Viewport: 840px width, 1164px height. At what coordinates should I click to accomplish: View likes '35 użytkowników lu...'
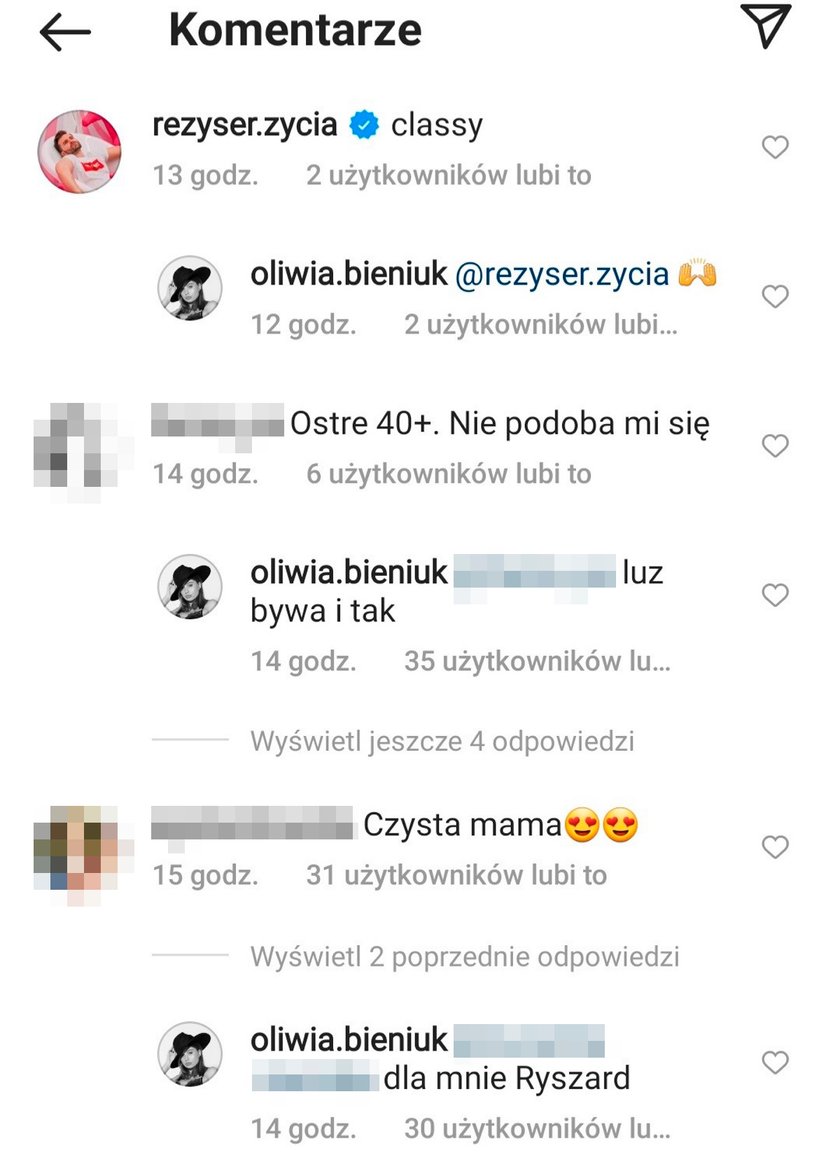point(537,661)
